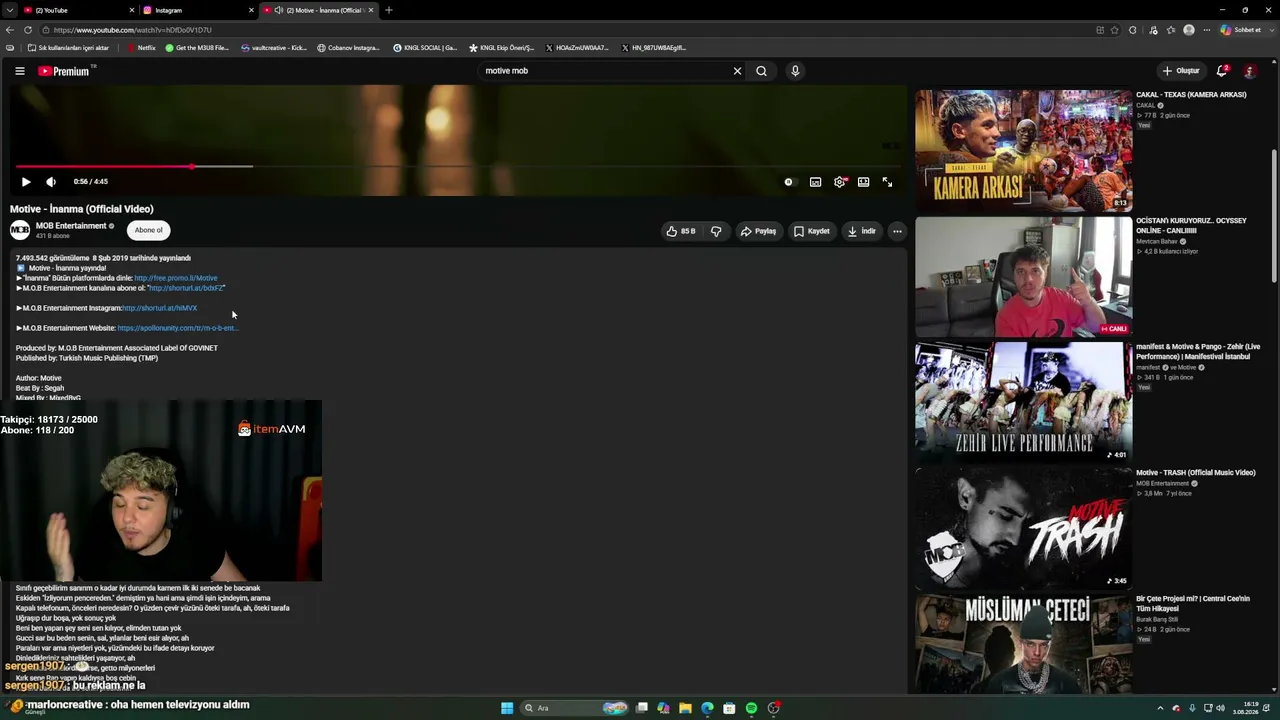Viewport: 1280px width, 720px height.
Task: Start voice search with the microphone
Action: coord(795,71)
